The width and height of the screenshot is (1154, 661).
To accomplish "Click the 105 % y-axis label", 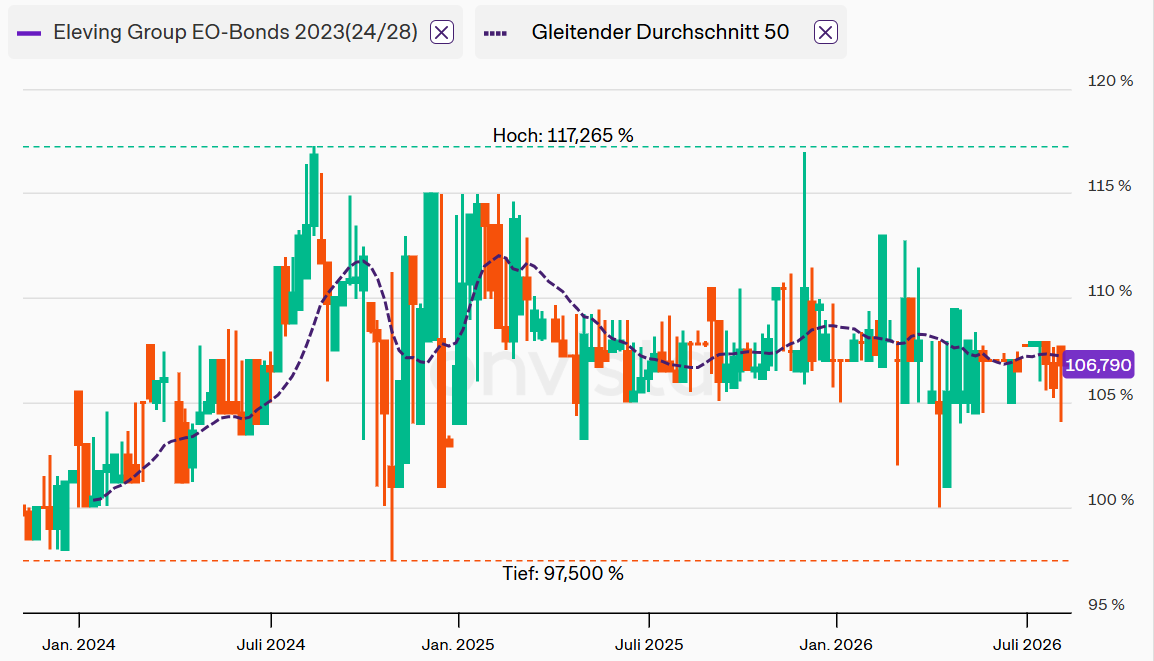I will [1111, 395].
